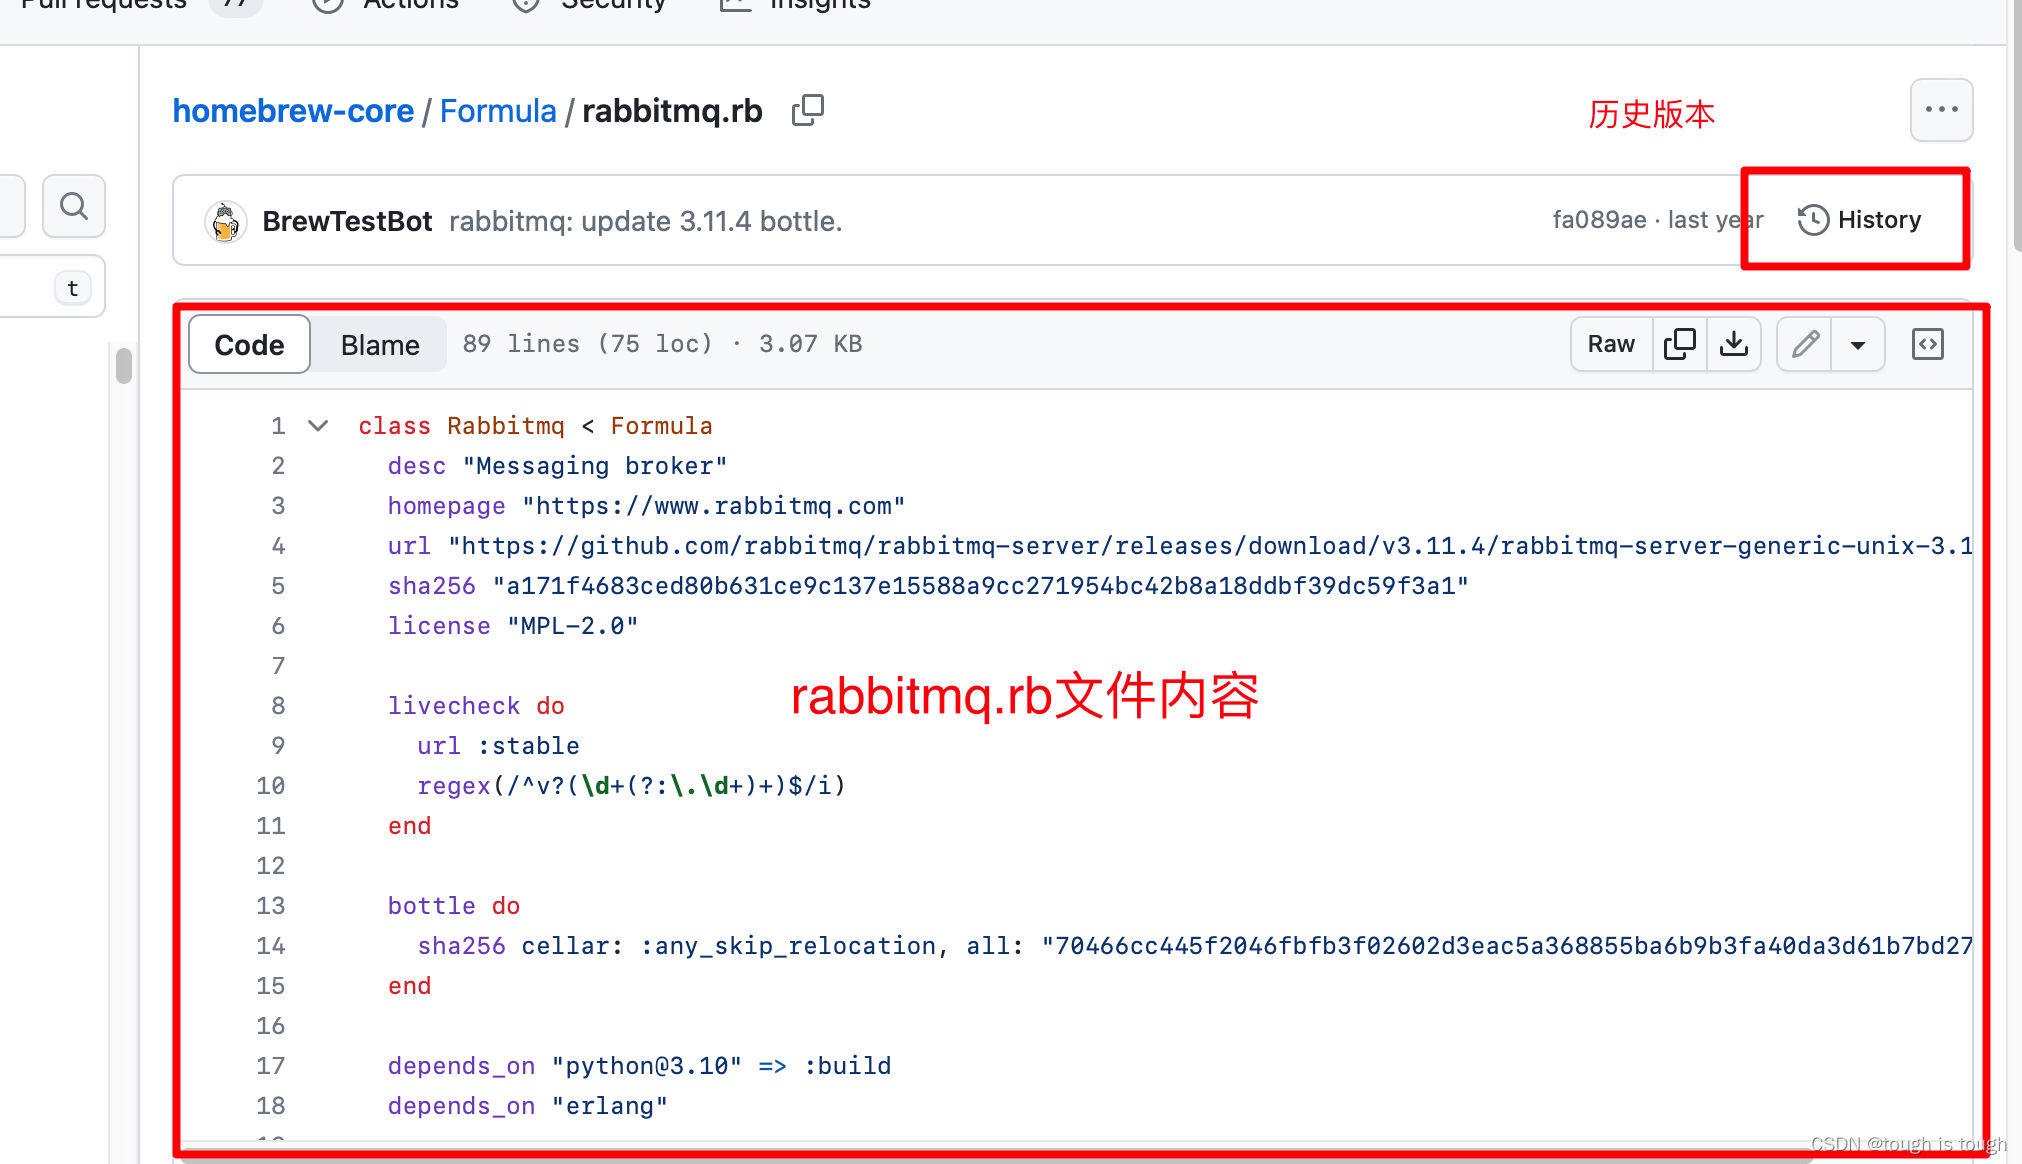Screen dimensions: 2022x1164
Task: Open the three-dots more options menu
Action: coord(1941,110)
